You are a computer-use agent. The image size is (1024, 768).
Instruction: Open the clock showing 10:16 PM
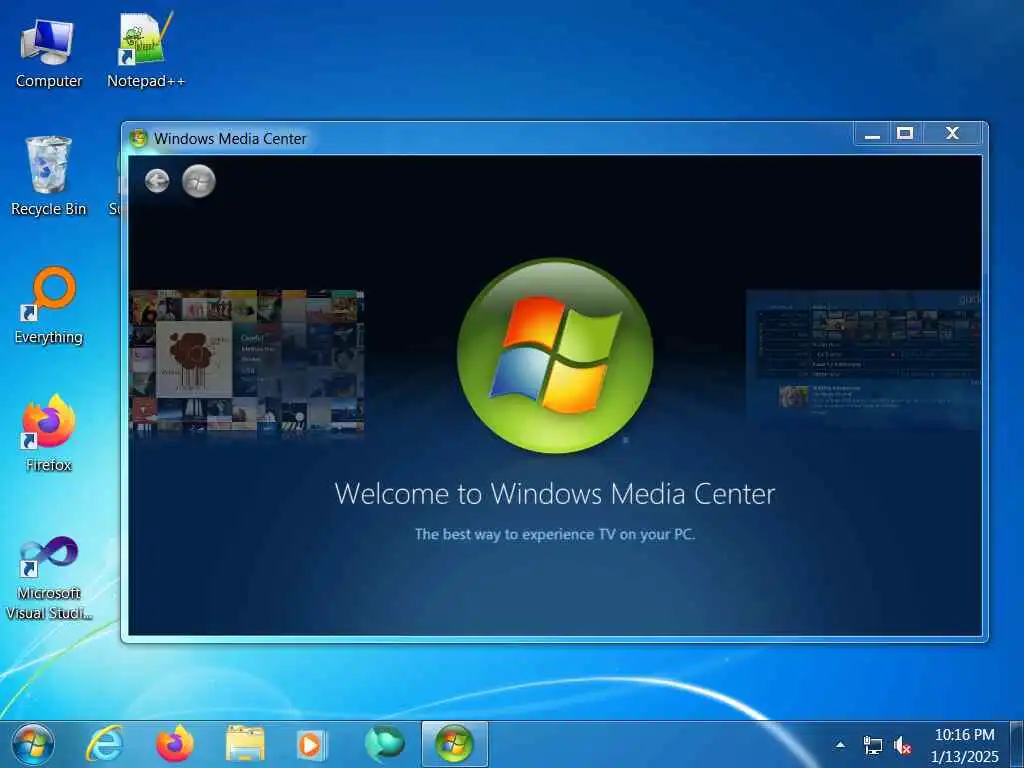pyautogui.click(x=965, y=745)
